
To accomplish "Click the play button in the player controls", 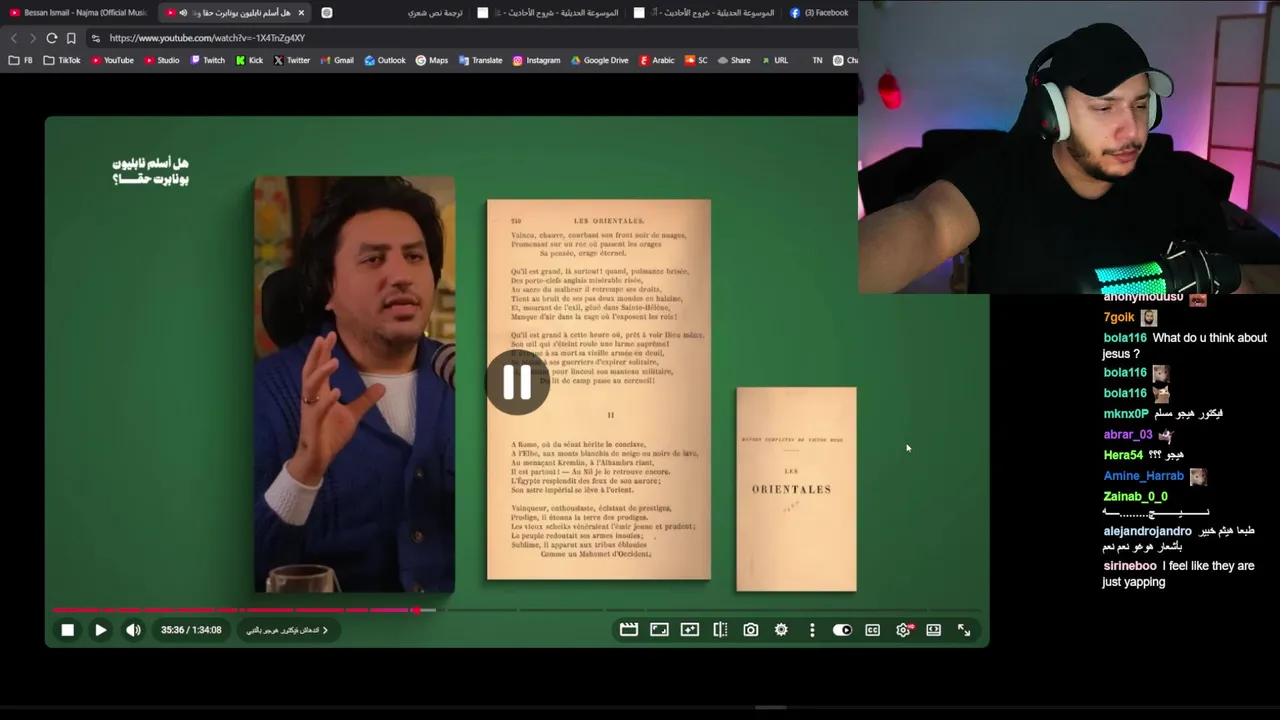I will 101,630.
